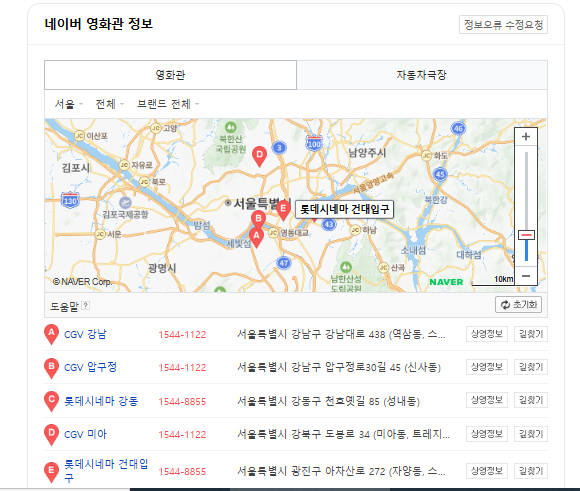Open help question mark icon next to 도움말
The width and height of the screenshot is (580, 491).
point(85,305)
